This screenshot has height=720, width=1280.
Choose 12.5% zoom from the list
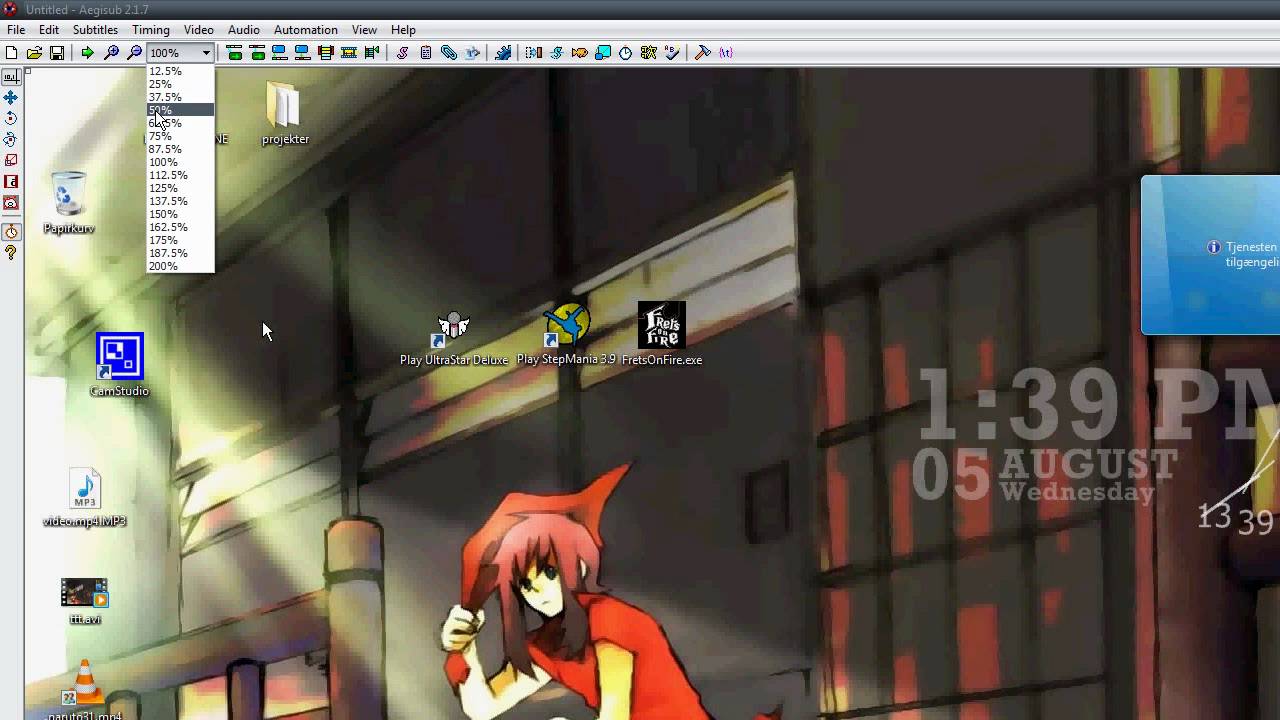[x=181, y=71]
